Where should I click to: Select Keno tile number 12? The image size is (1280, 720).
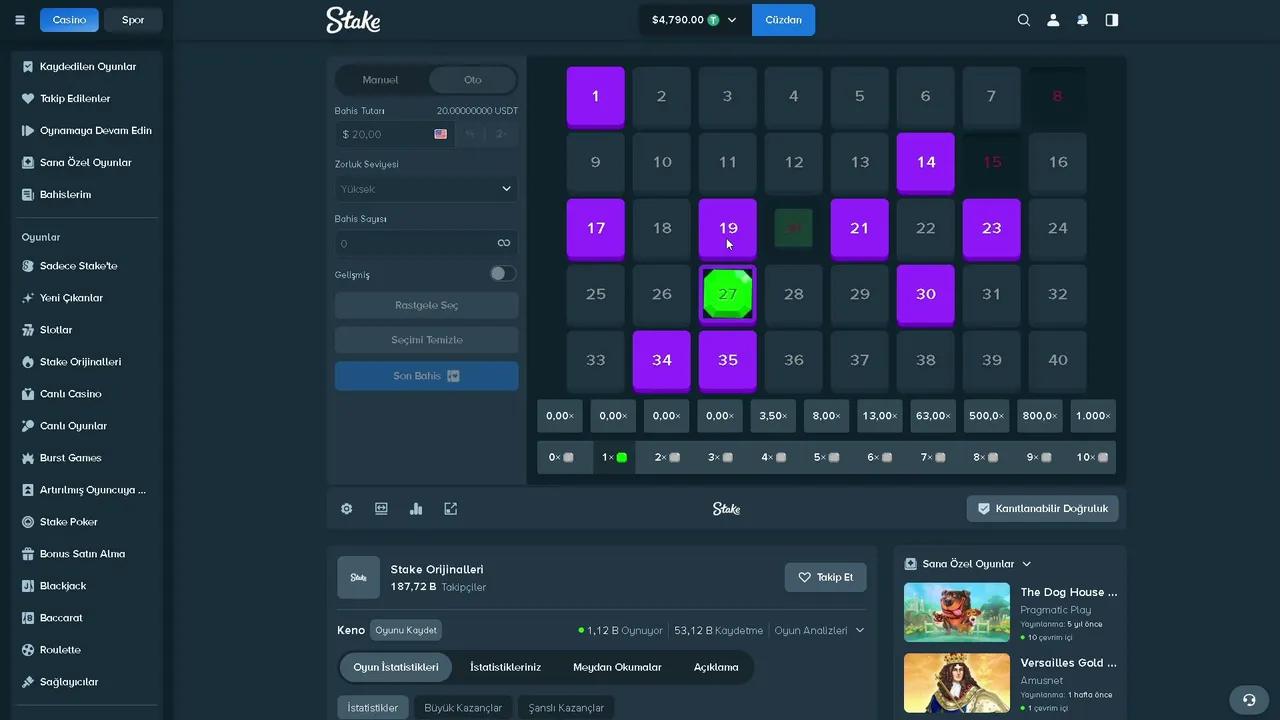(794, 163)
